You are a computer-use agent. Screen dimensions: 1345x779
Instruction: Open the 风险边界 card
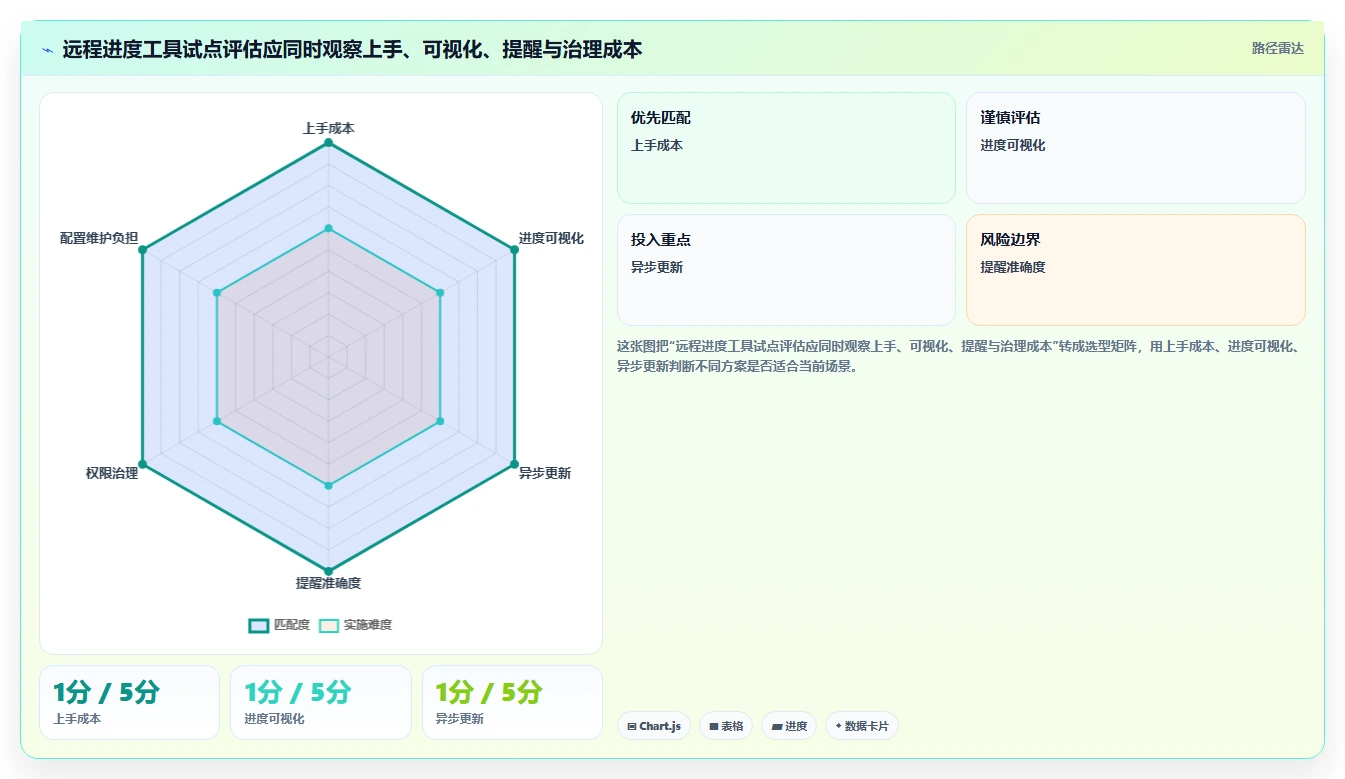coord(1136,270)
